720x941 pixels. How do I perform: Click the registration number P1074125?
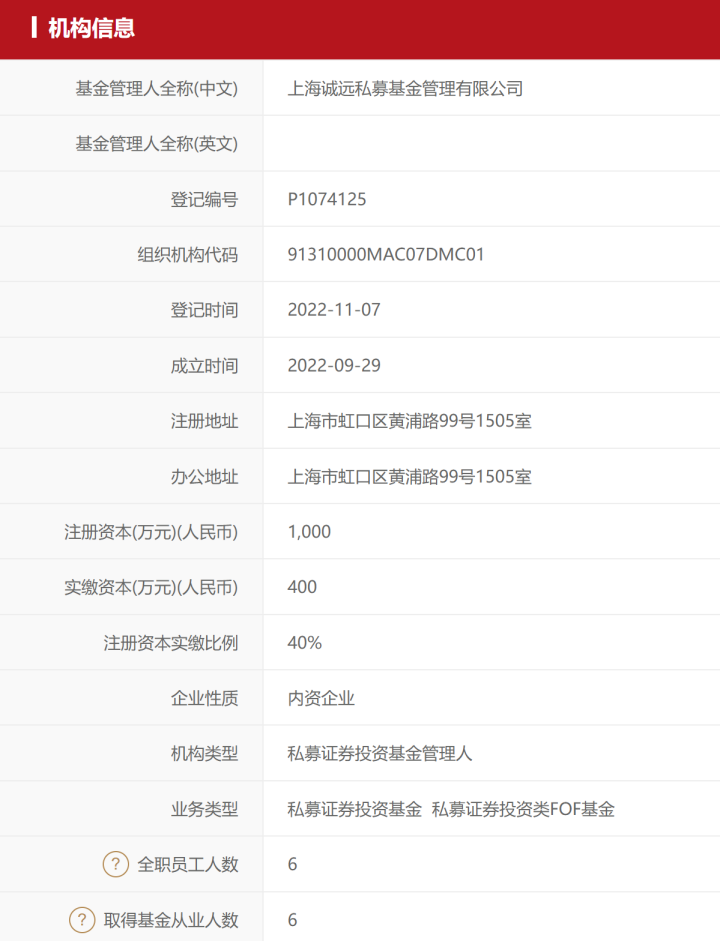pos(327,199)
